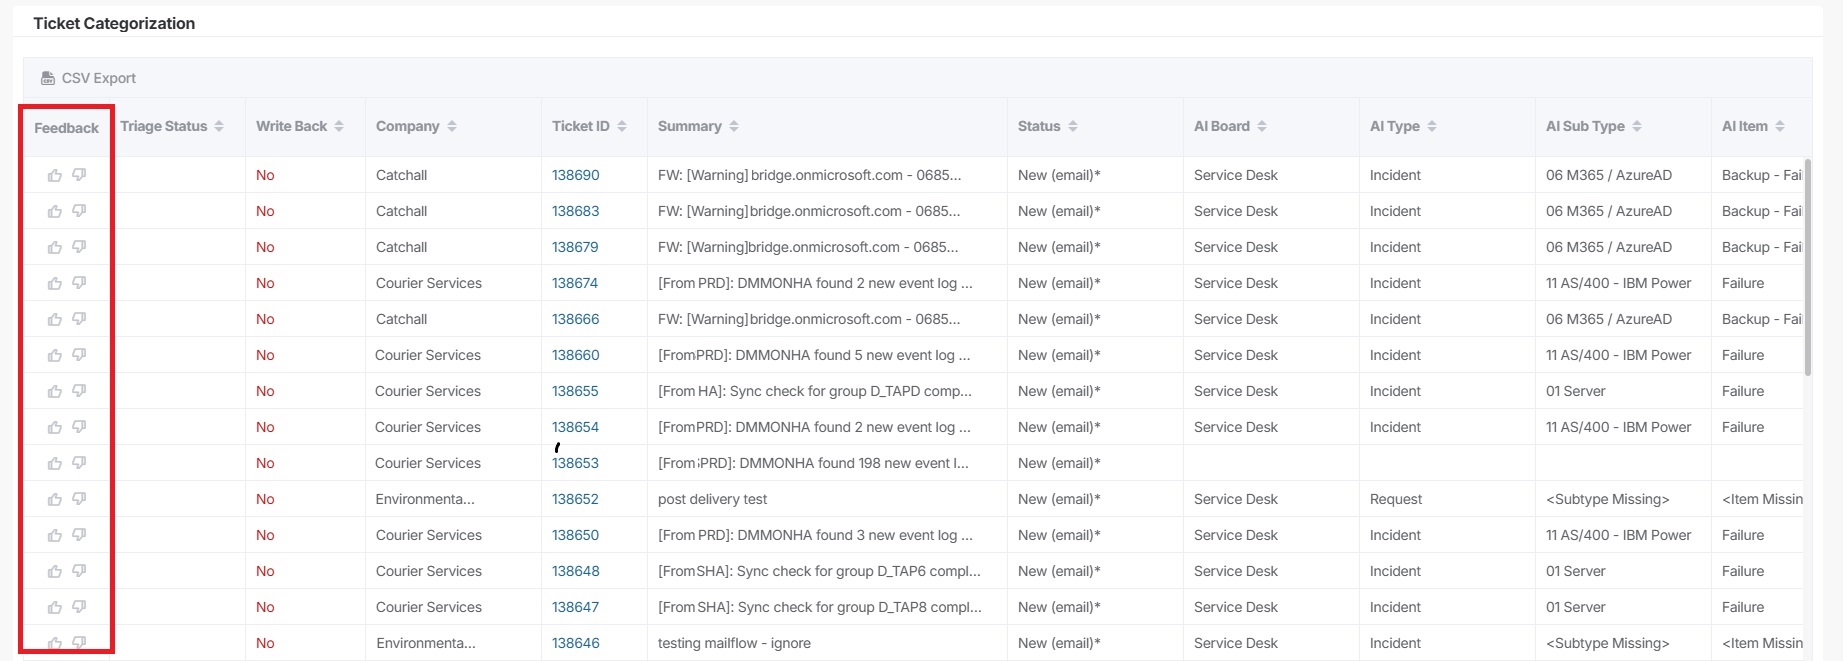
Task: Thumbs up for ticket 138647
Action: point(55,608)
